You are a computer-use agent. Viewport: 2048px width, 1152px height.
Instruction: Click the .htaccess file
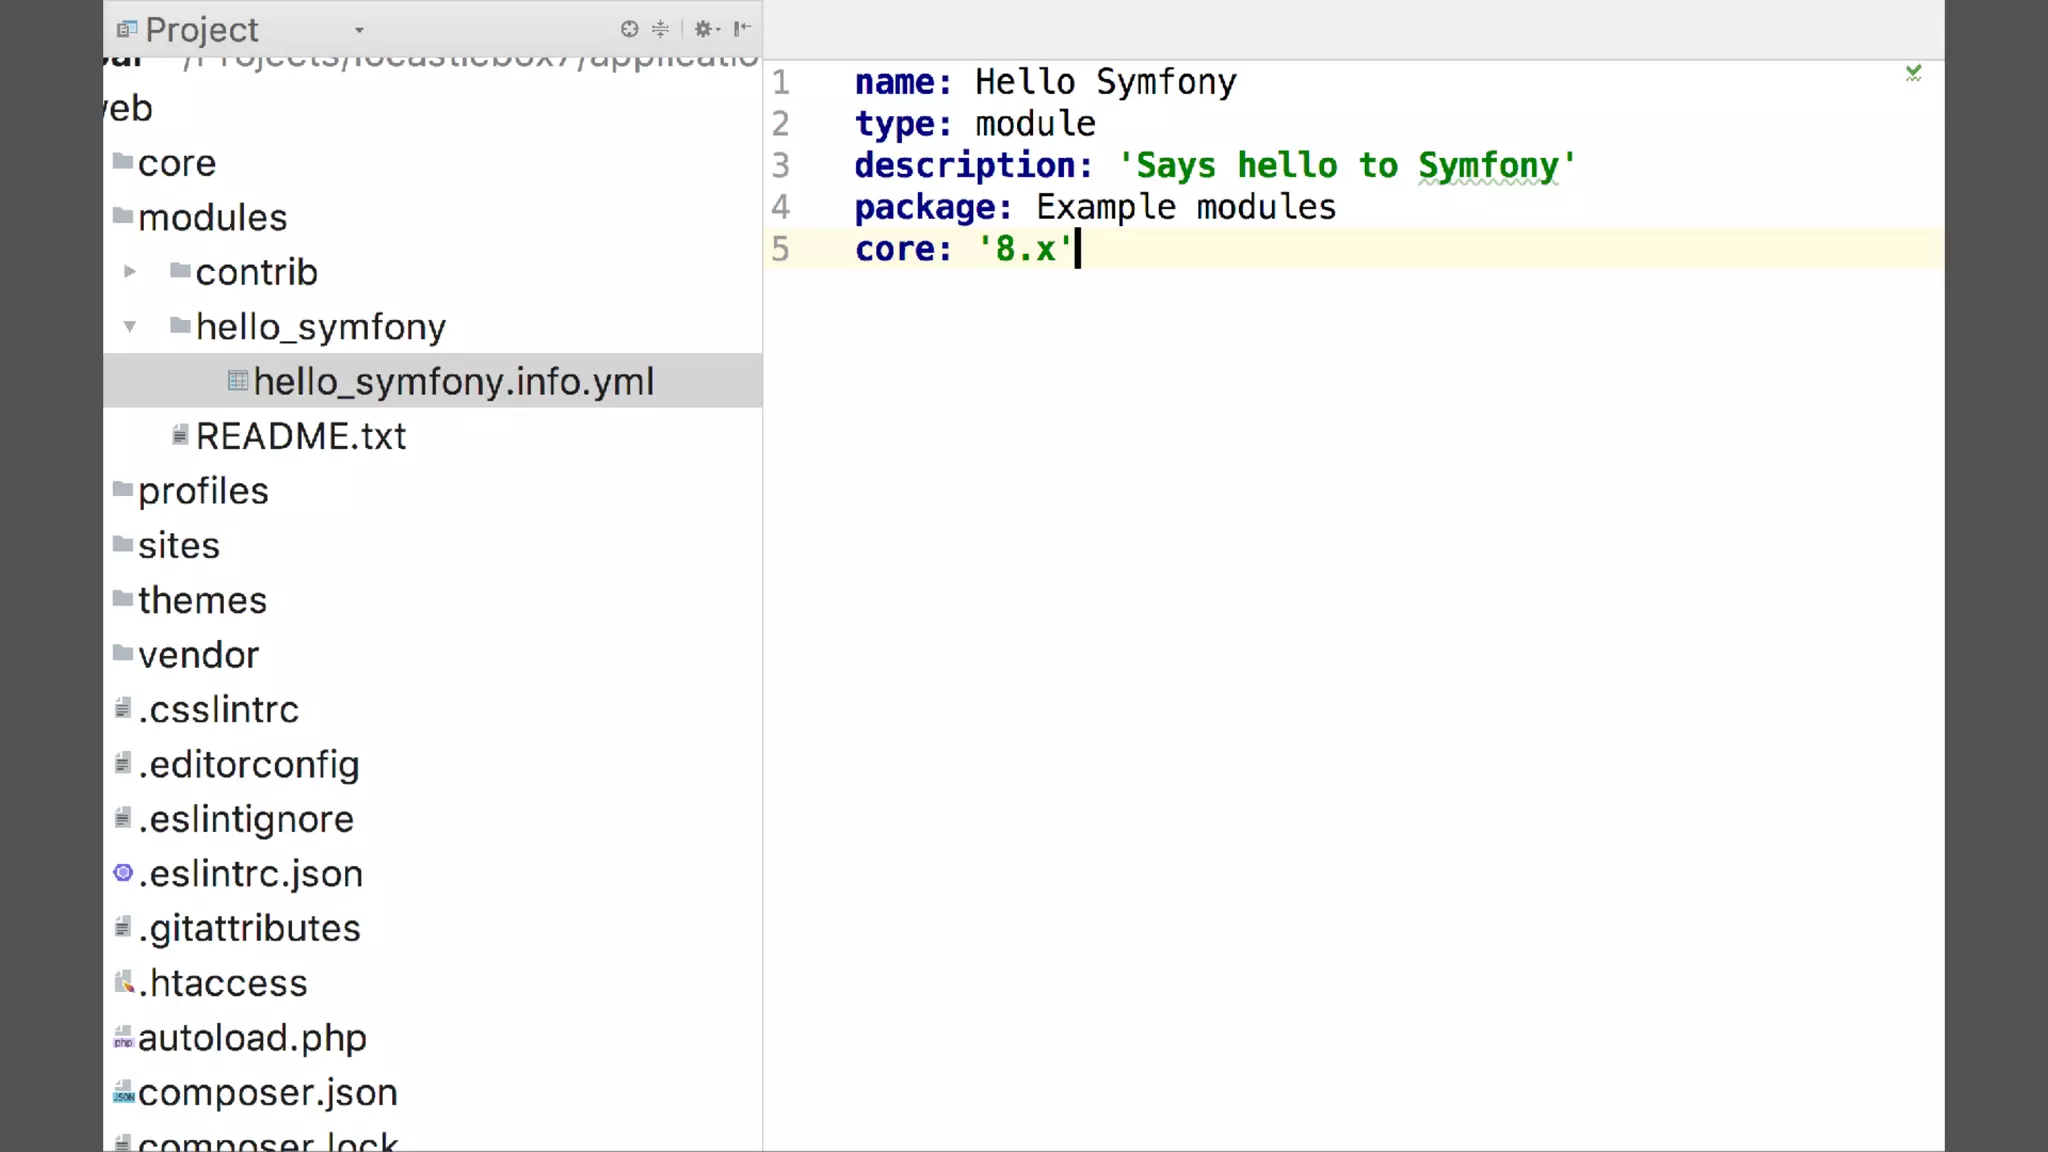(x=222, y=983)
